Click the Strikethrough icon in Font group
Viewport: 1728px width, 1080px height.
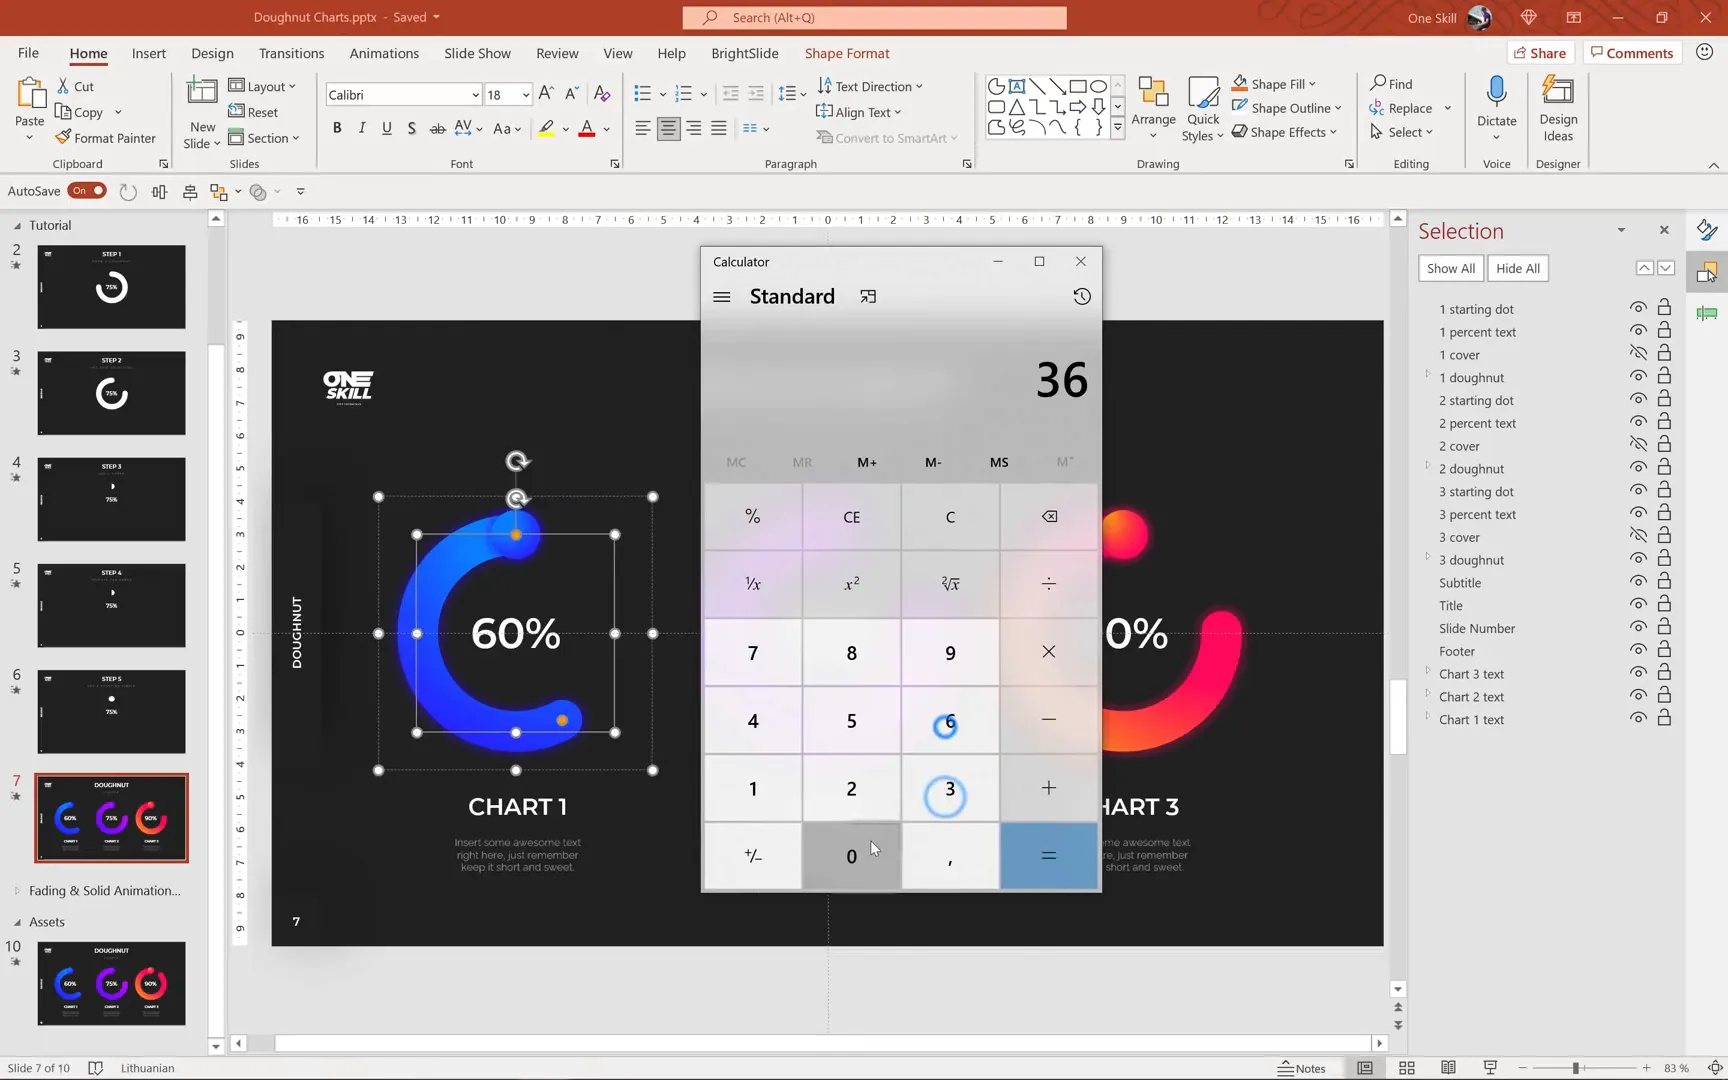[x=437, y=128]
